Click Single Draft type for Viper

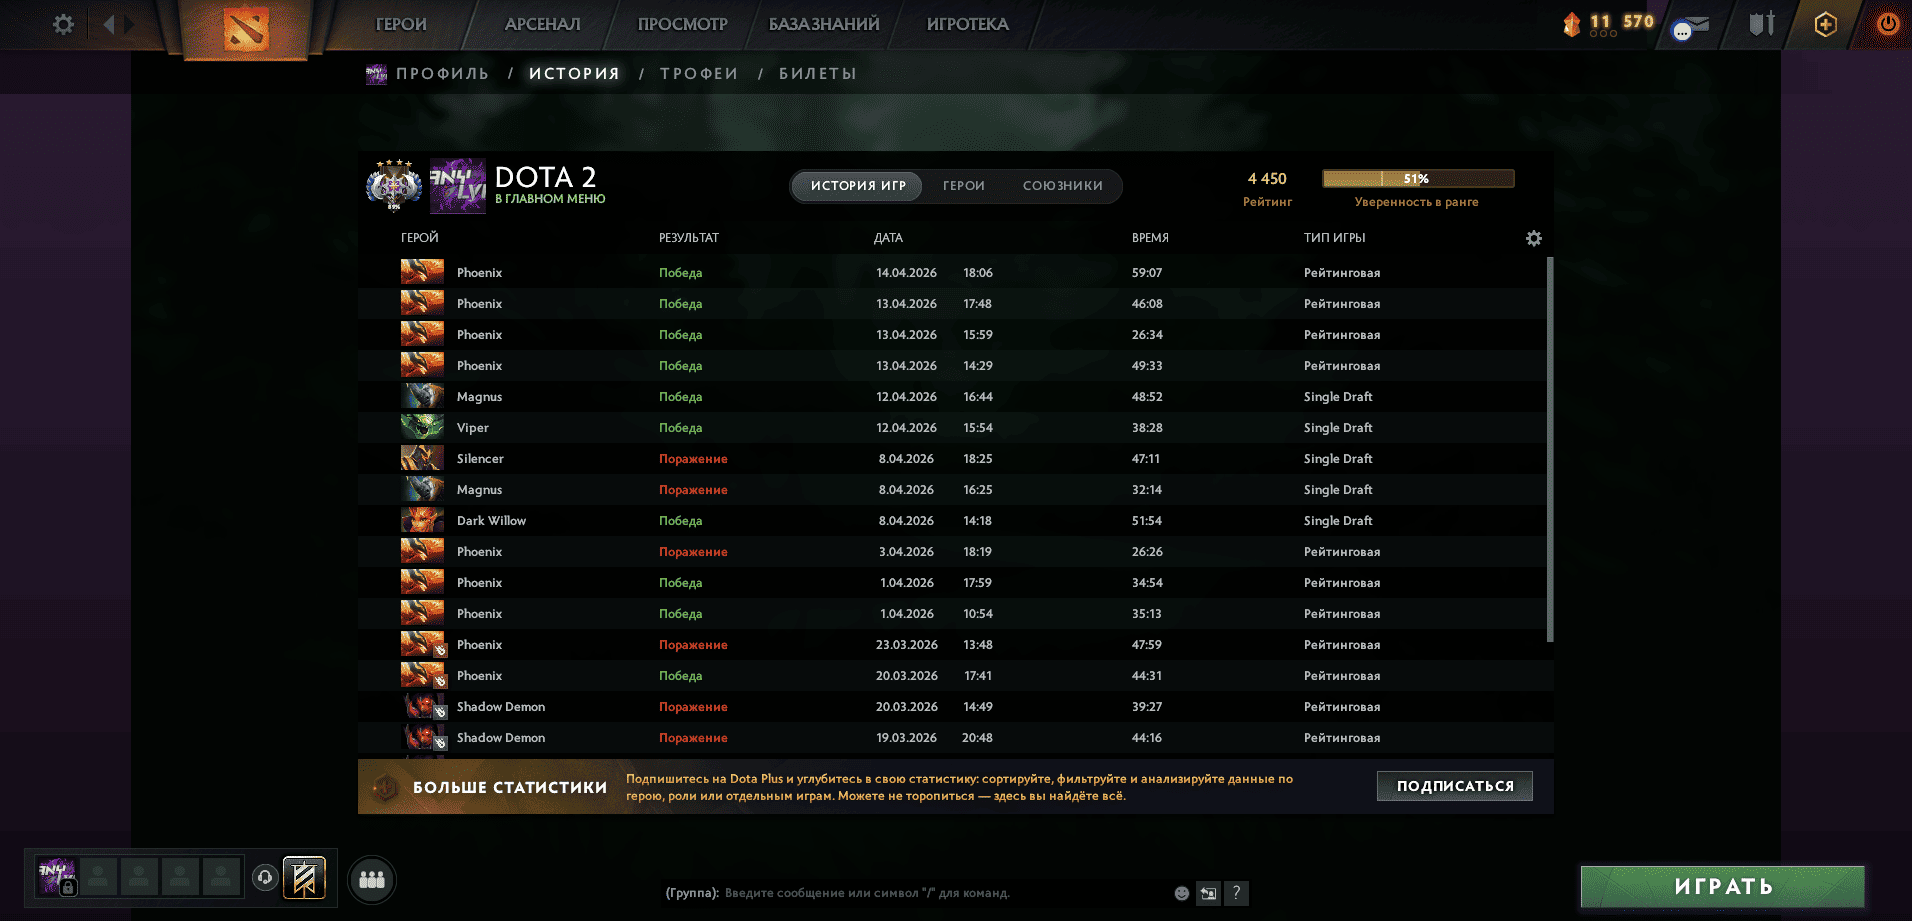[1338, 428]
